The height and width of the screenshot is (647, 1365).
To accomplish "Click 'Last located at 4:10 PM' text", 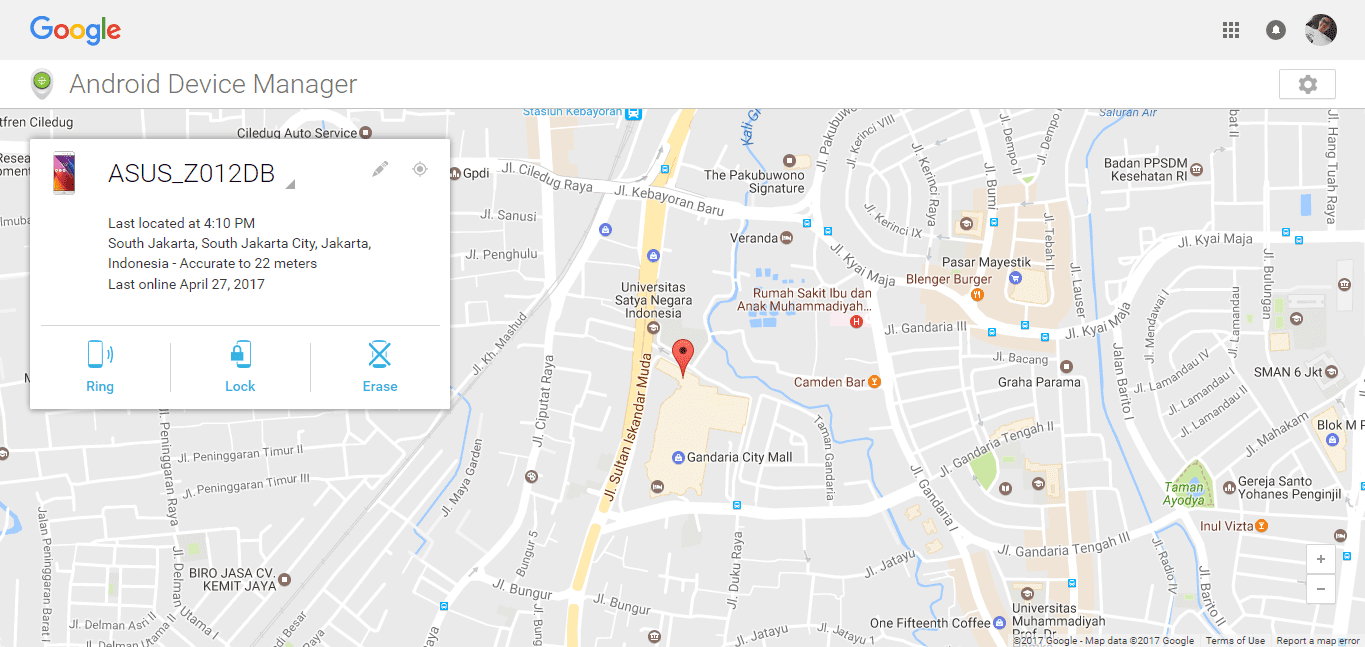I will (x=181, y=223).
